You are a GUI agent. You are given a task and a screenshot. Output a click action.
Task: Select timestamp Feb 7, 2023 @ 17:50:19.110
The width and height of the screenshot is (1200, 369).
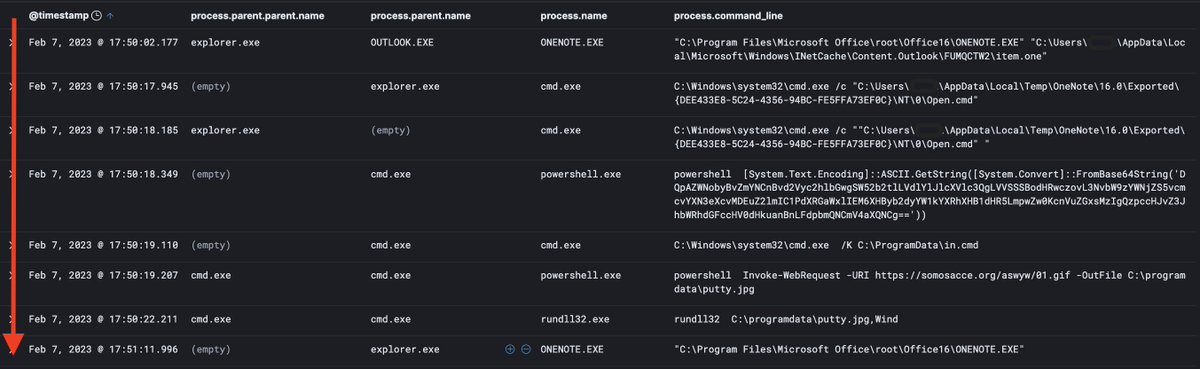[104, 245]
